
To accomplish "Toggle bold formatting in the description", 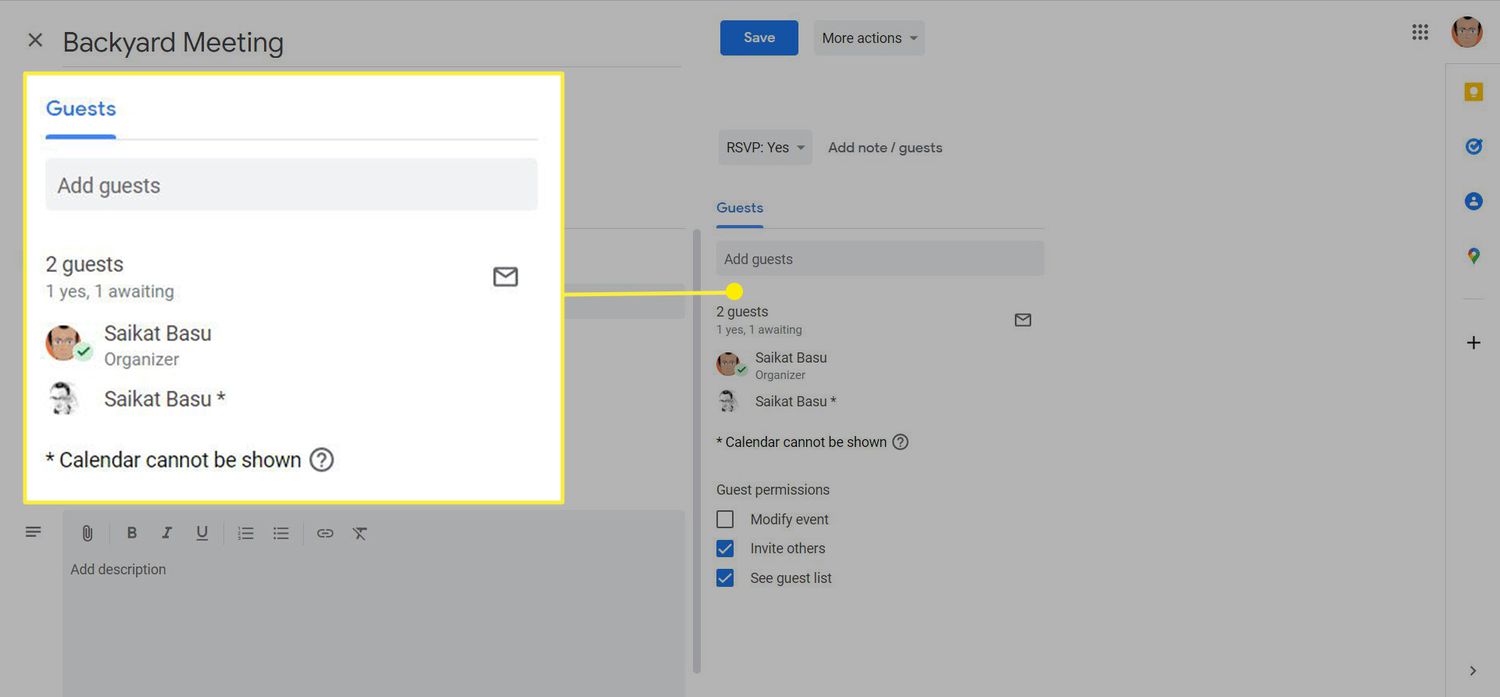I will click(x=131, y=533).
